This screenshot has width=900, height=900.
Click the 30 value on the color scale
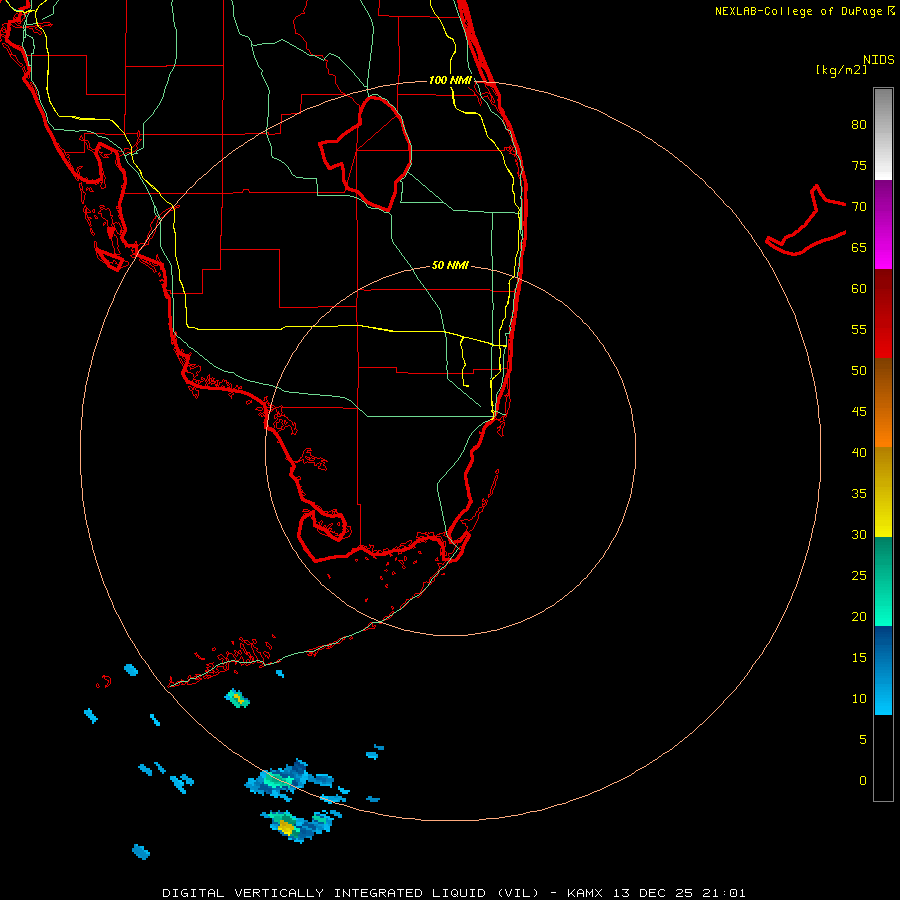click(859, 534)
